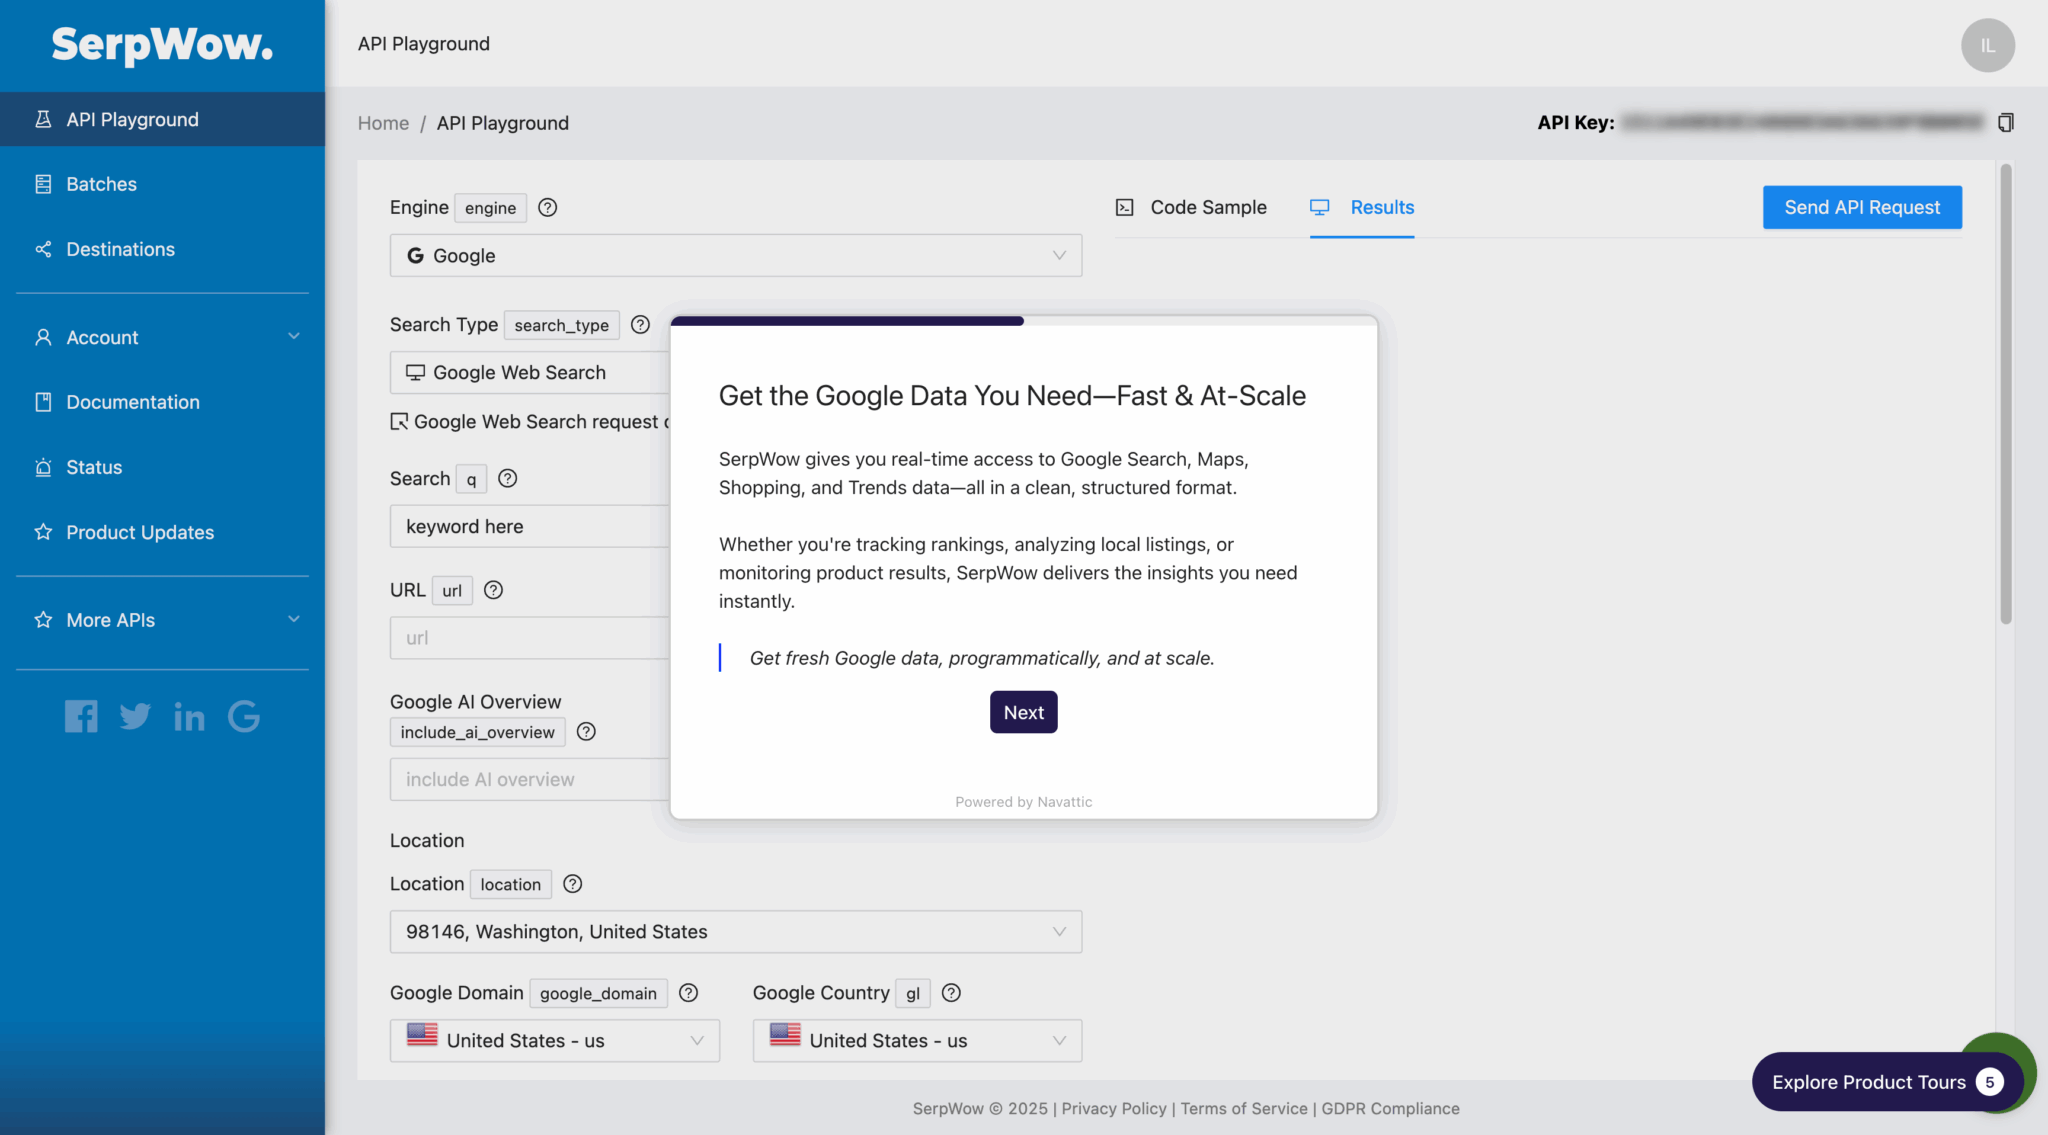Open the Engine Google dropdown

(x=735, y=256)
